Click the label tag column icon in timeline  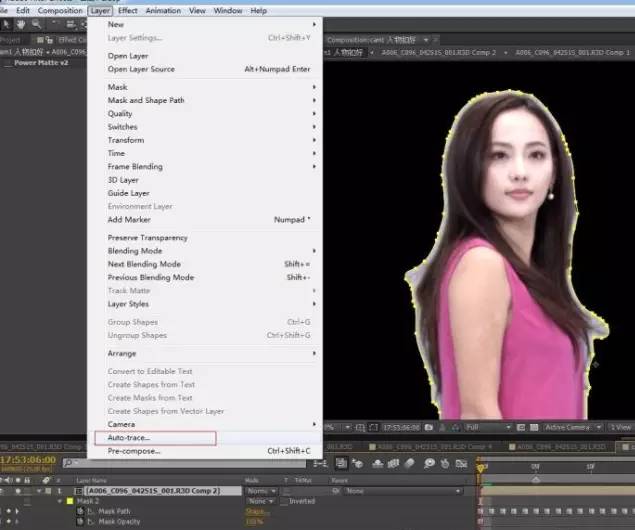tap(46, 480)
